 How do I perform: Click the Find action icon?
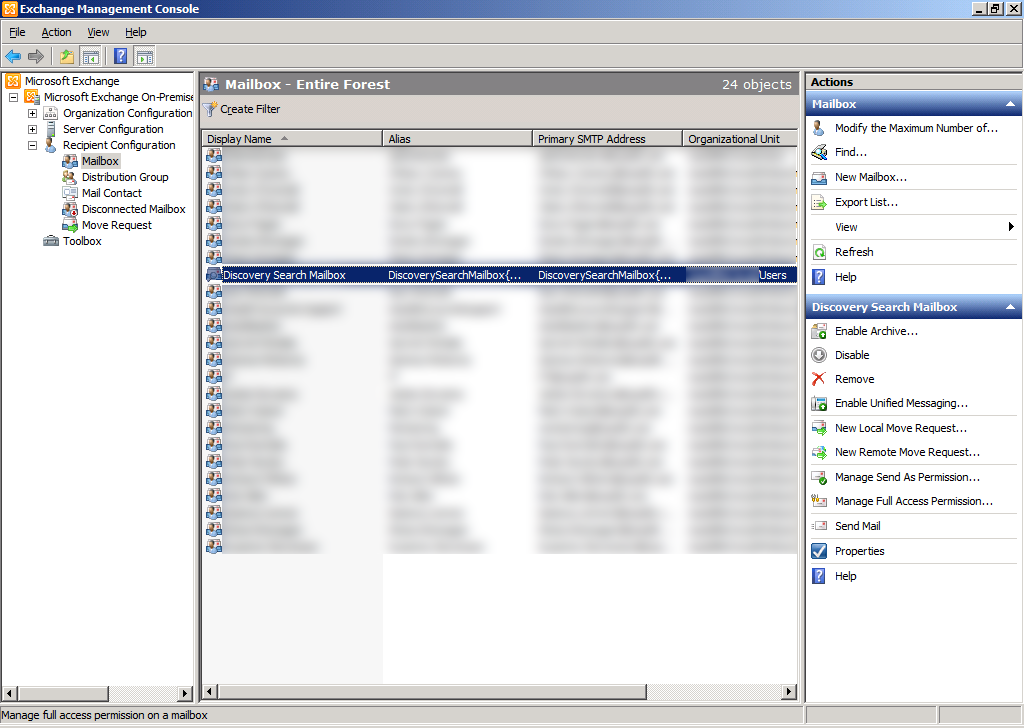point(819,152)
